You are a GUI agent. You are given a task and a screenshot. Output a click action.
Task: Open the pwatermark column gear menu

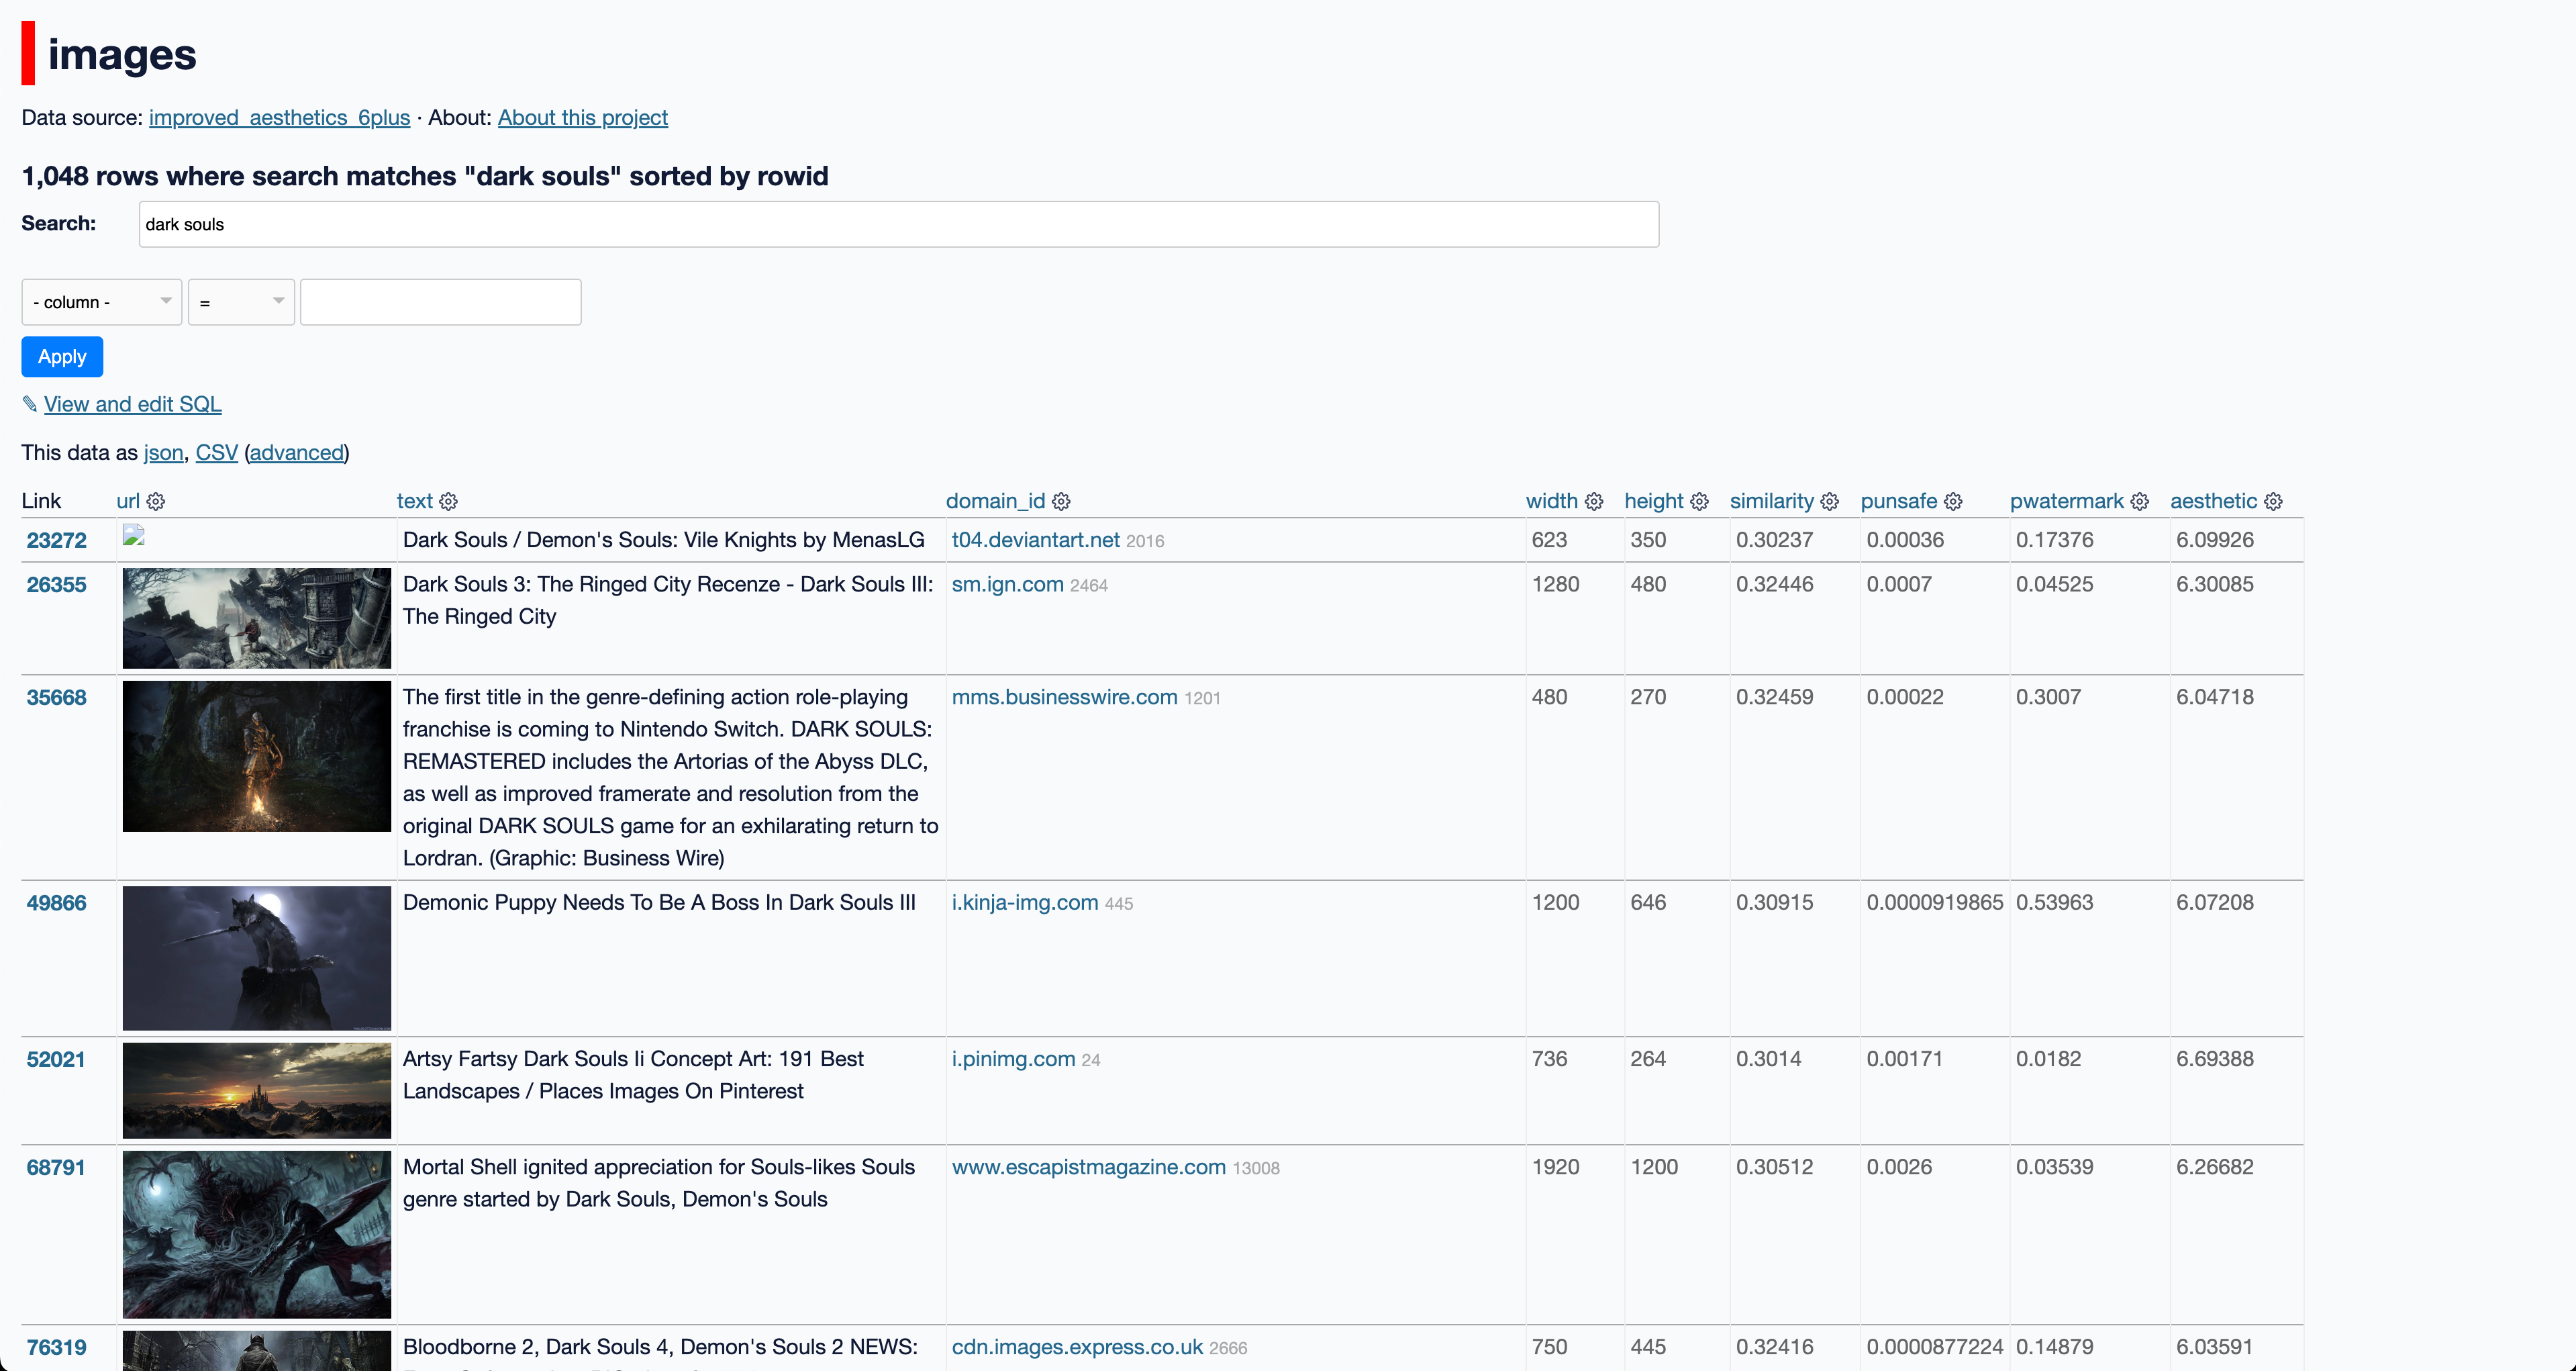tap(2139, 501)
